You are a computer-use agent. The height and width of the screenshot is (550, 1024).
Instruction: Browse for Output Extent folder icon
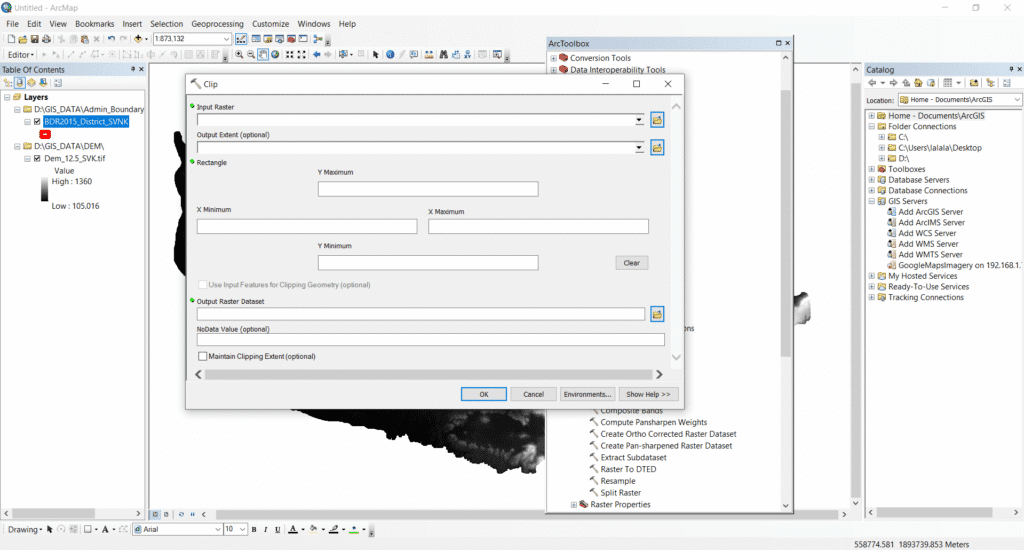tap(657, 148)
